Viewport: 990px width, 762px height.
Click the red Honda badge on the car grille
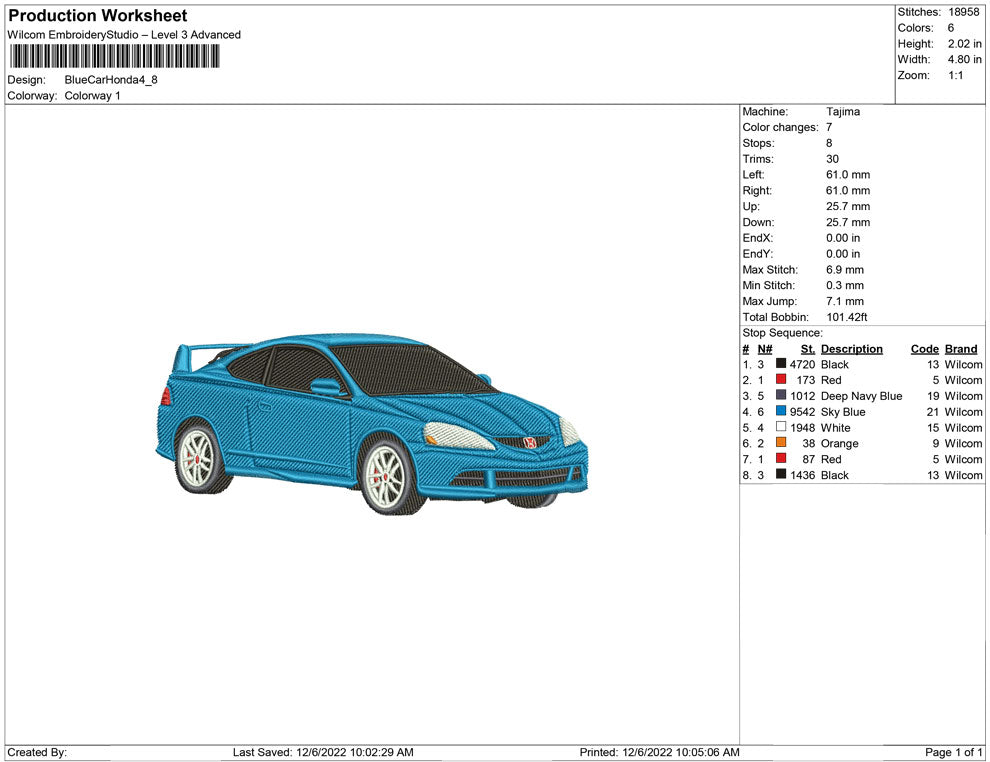(532, 442)
